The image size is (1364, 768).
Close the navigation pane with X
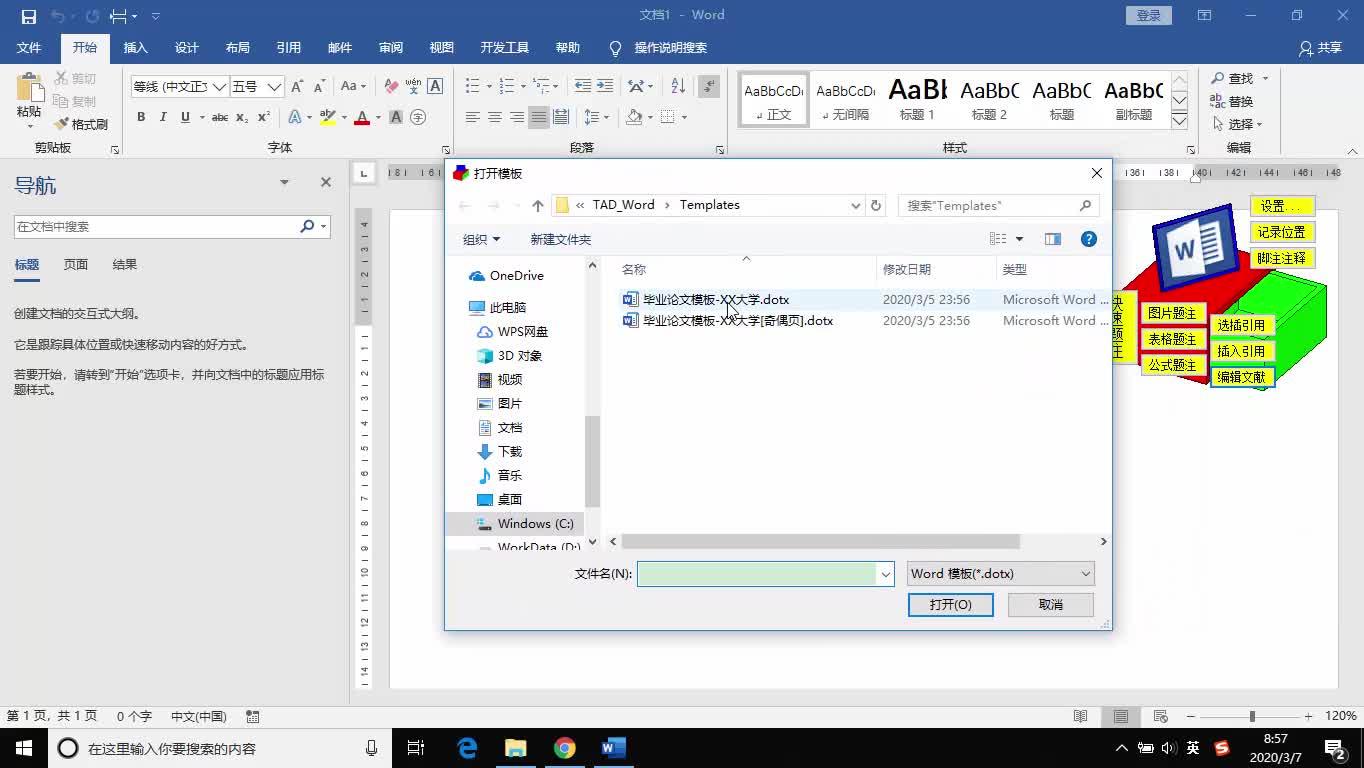(325, 182)
